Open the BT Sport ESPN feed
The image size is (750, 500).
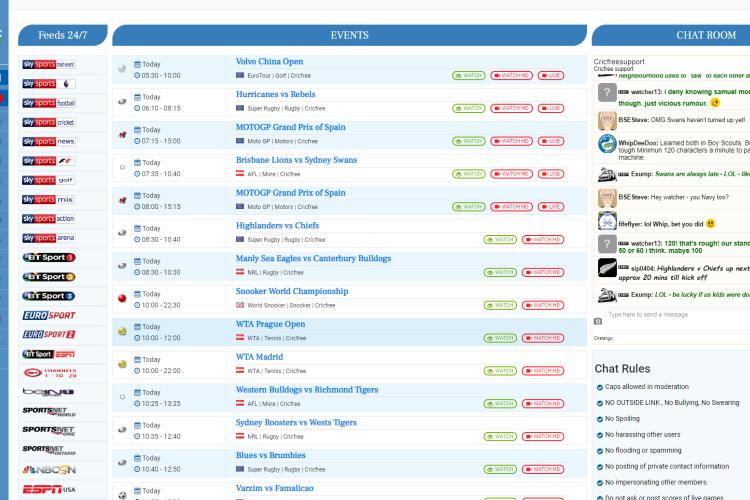(49, 354)
